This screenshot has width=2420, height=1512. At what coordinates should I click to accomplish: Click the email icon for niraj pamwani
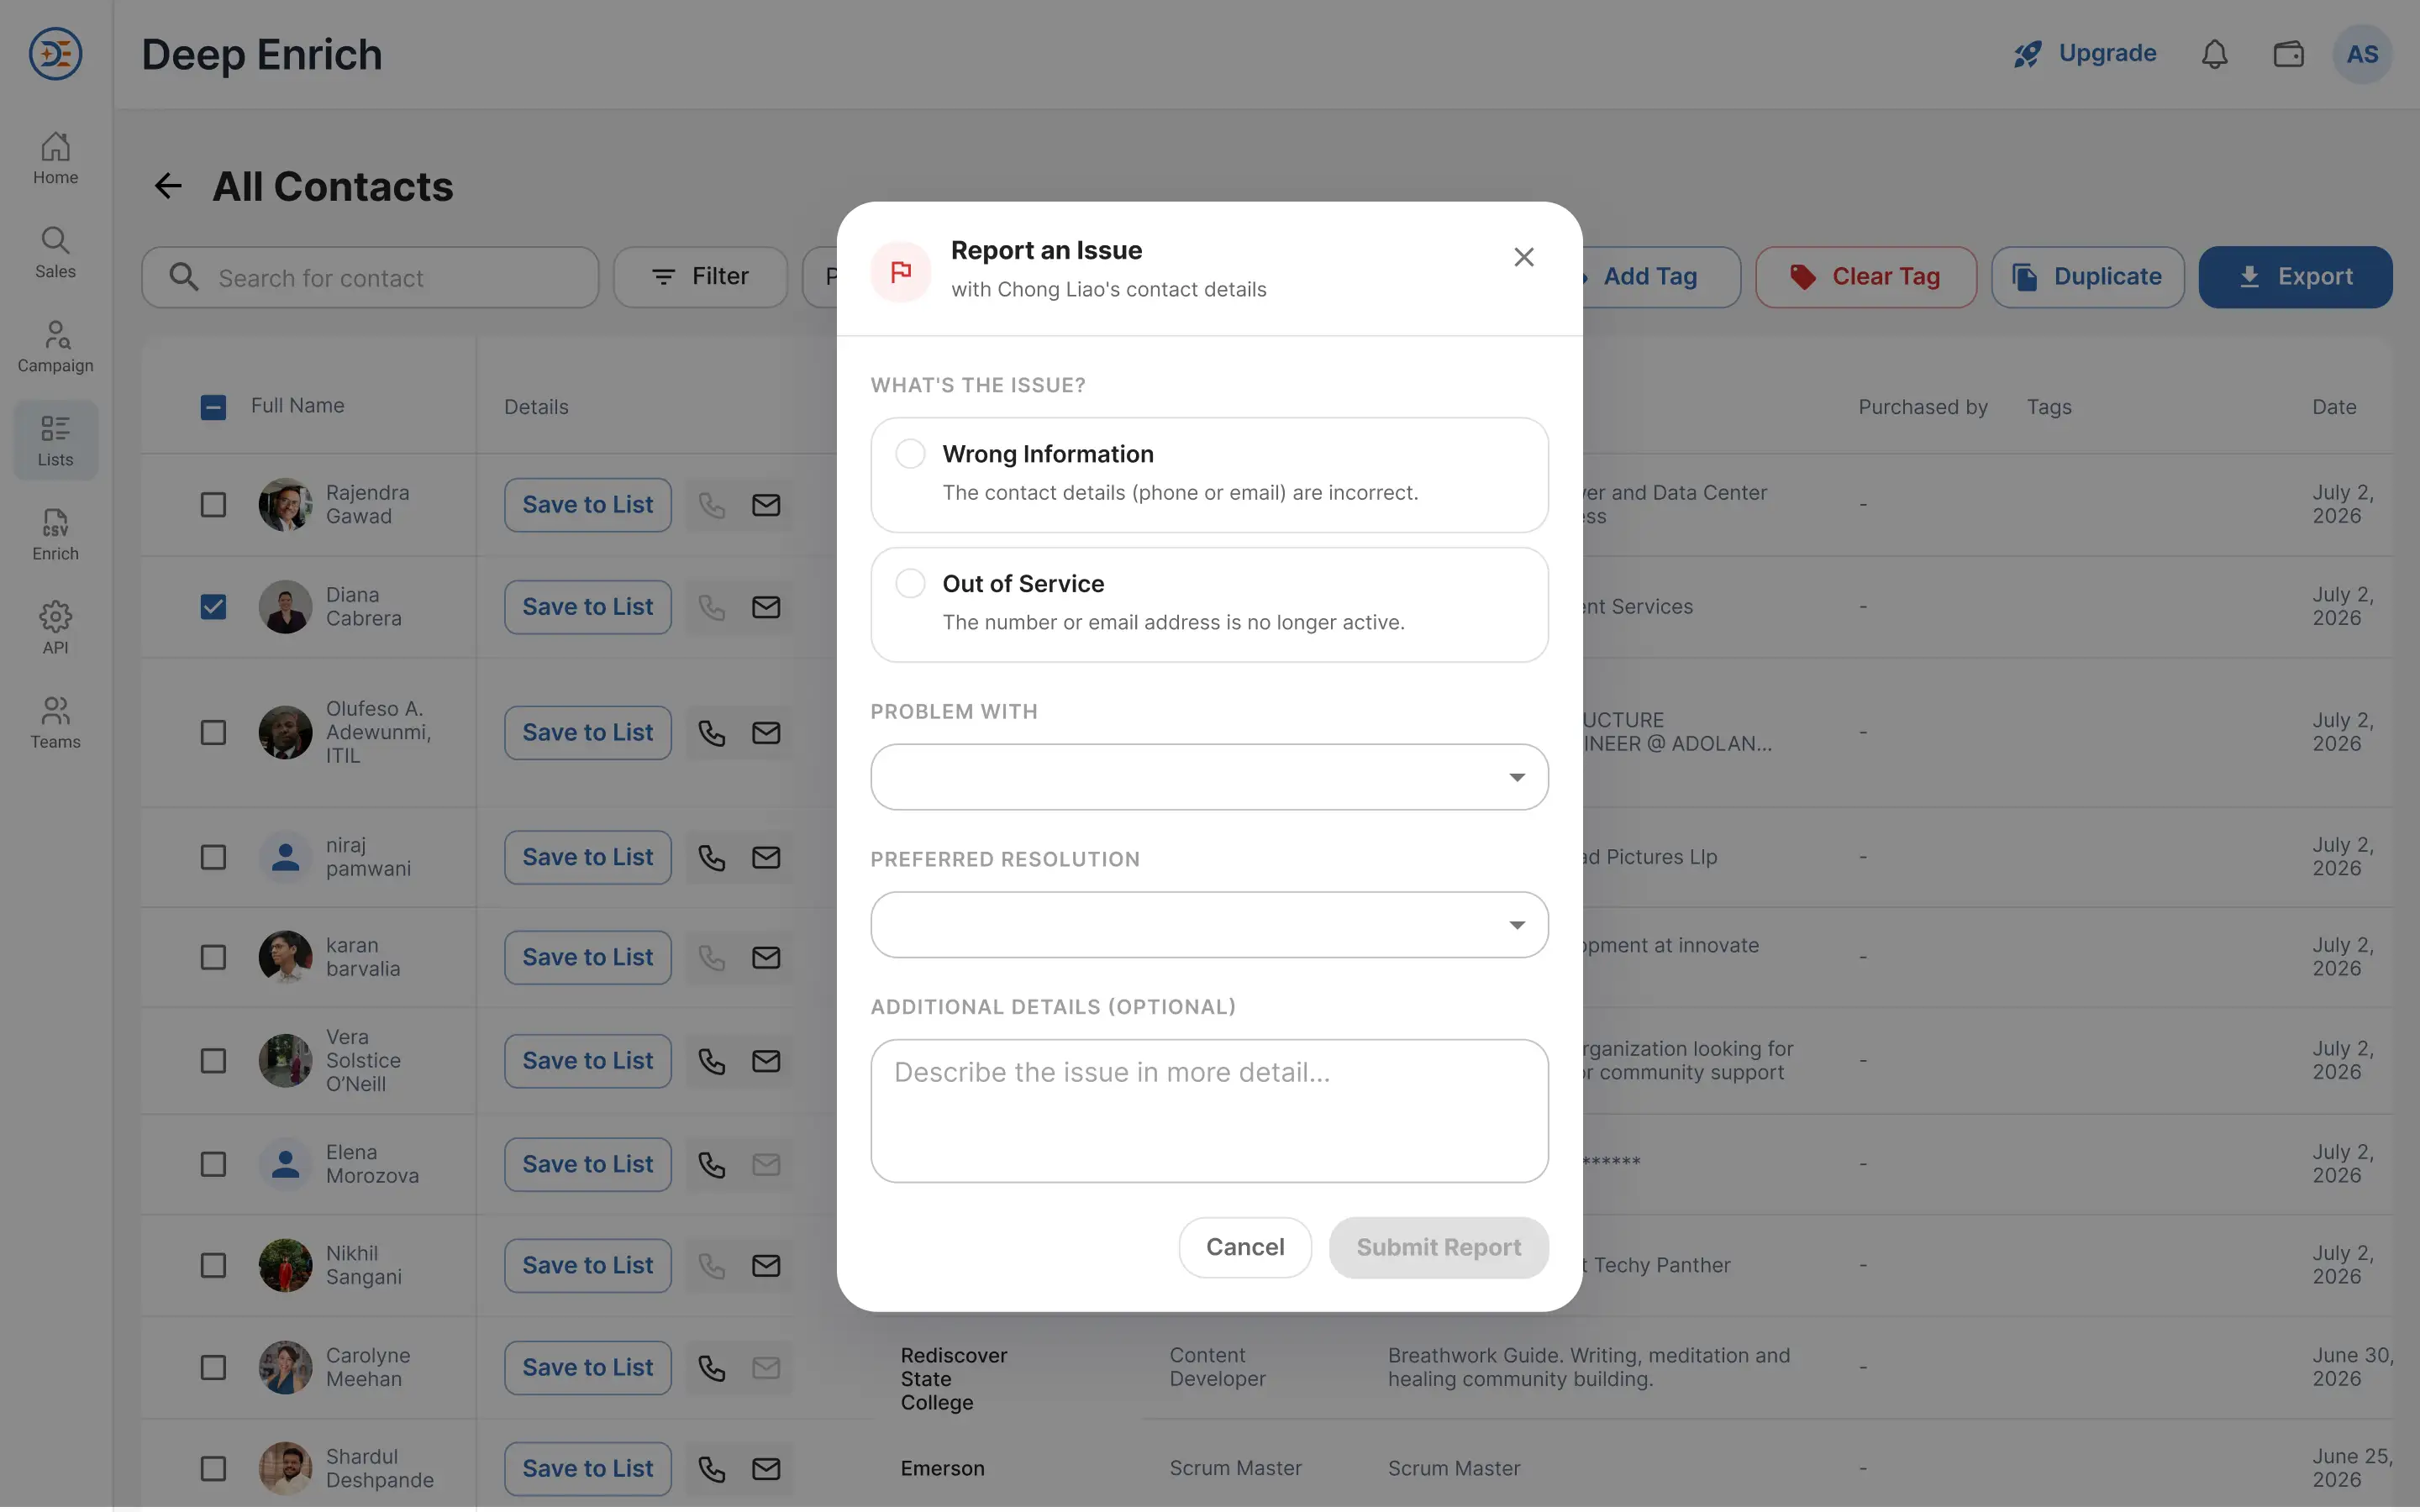click(766, 858)
